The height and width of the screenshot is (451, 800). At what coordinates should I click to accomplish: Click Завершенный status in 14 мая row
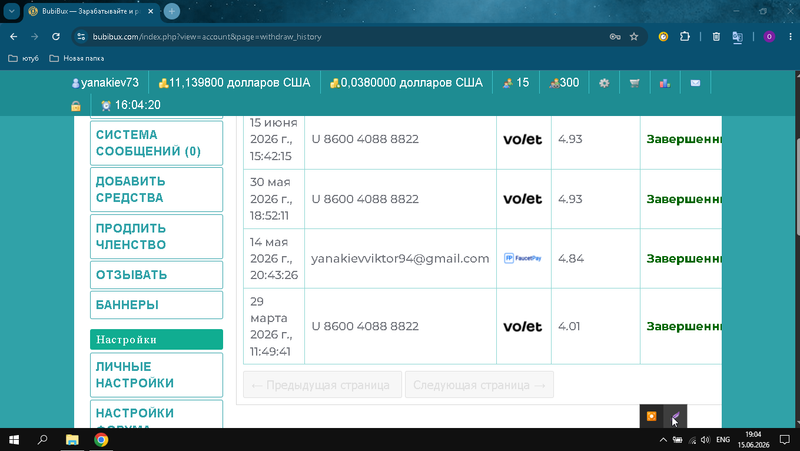684,259
